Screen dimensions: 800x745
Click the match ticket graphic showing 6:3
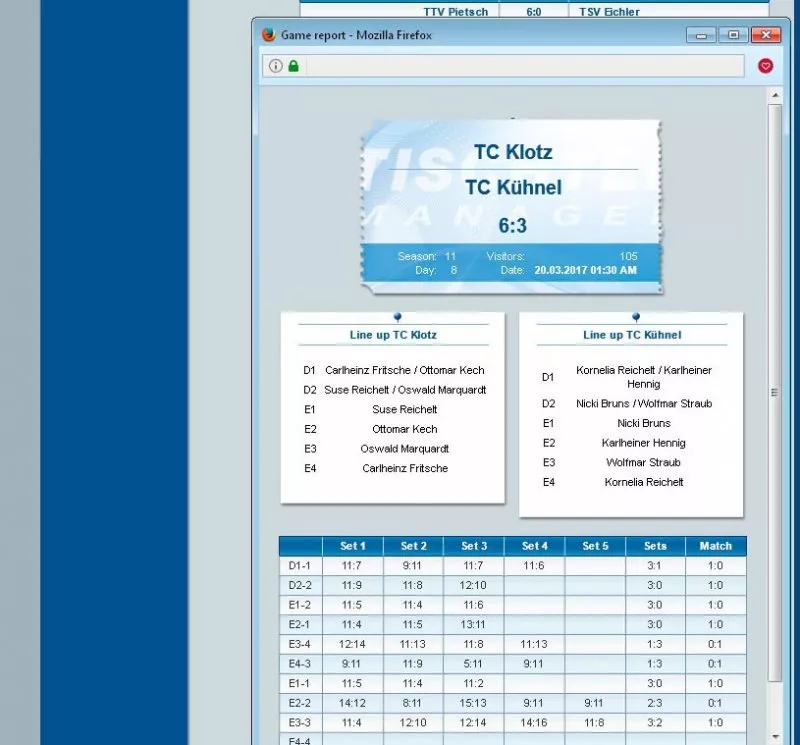click(512, 205)
